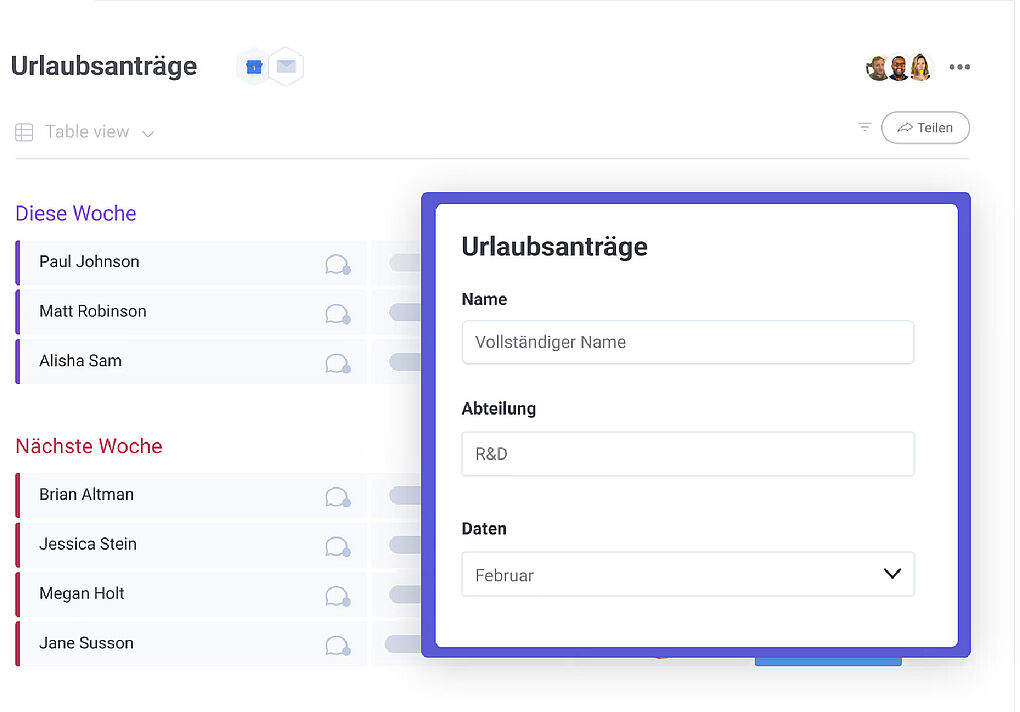Image resolution: width=1020 pixels, height=712 pixels.
Task: Click the Teilen share button
Action: (x=925, y=128)
